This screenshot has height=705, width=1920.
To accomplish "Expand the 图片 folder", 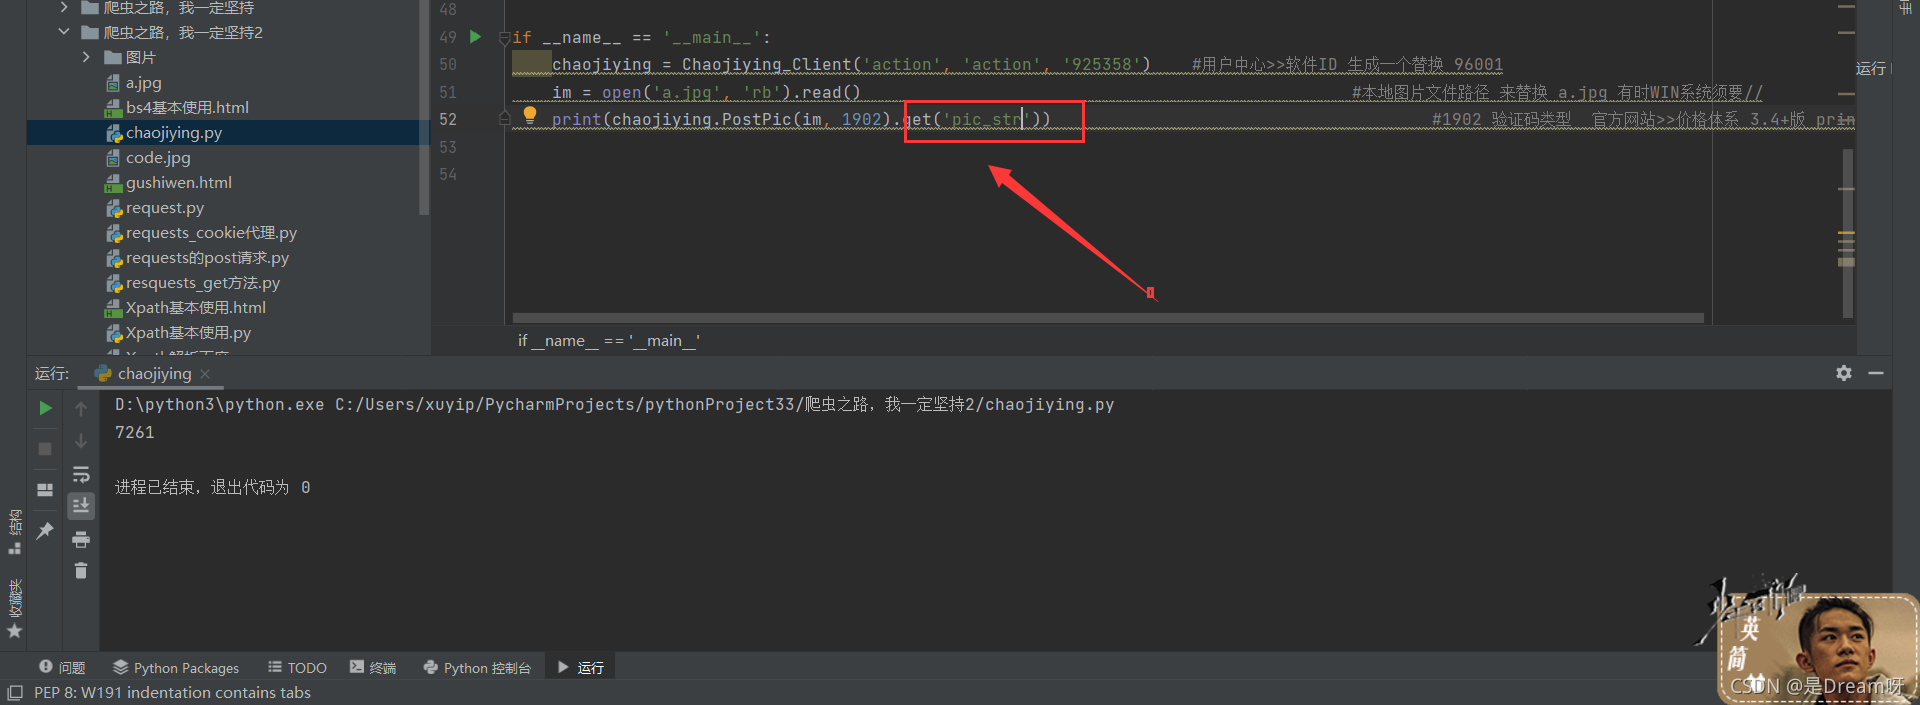I will pos(87,57).
